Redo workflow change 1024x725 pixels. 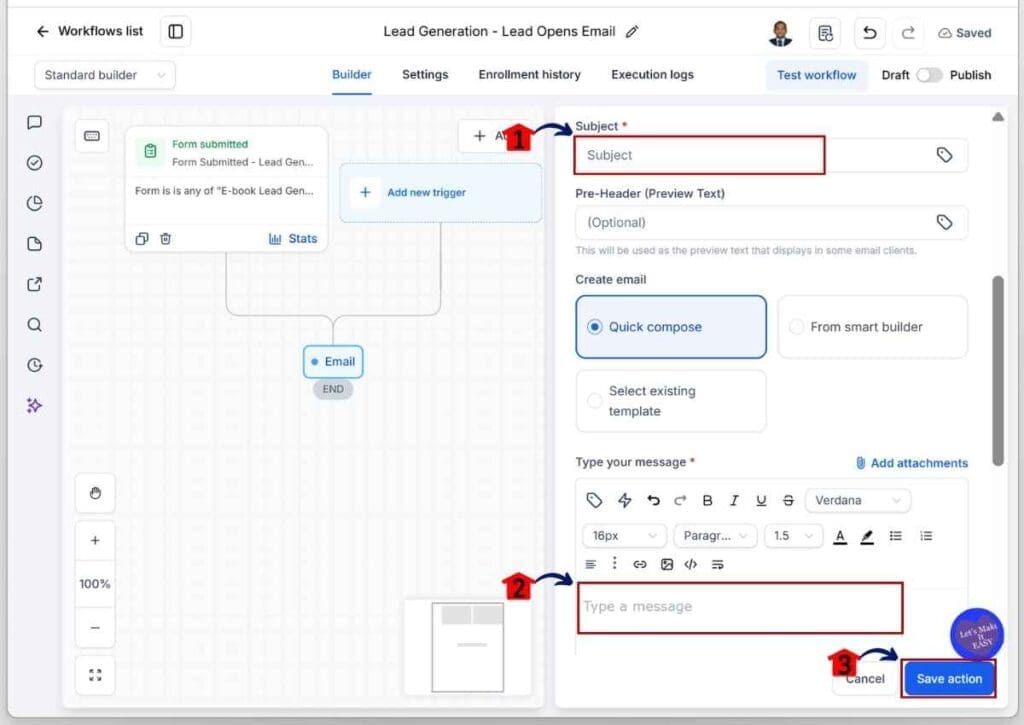[x=908, y=33]
